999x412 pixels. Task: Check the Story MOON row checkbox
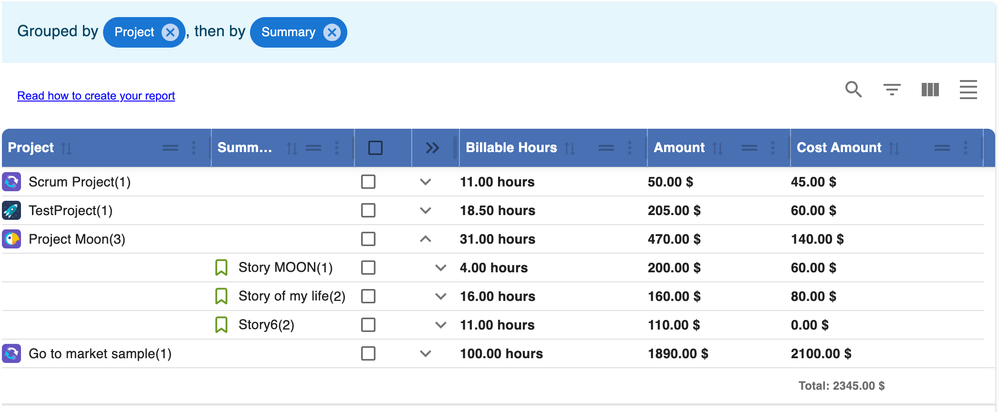[368, 268]
